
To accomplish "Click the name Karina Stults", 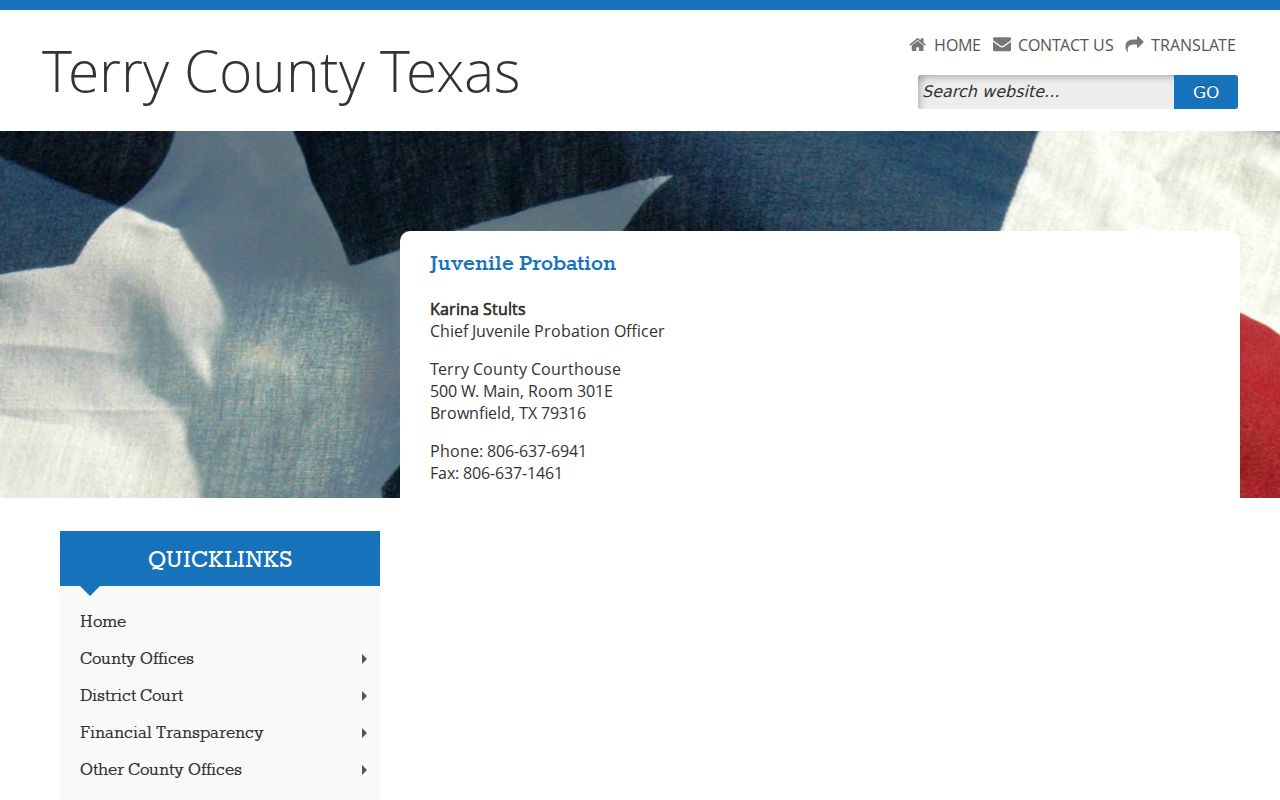I will click(x=478, y=309).
